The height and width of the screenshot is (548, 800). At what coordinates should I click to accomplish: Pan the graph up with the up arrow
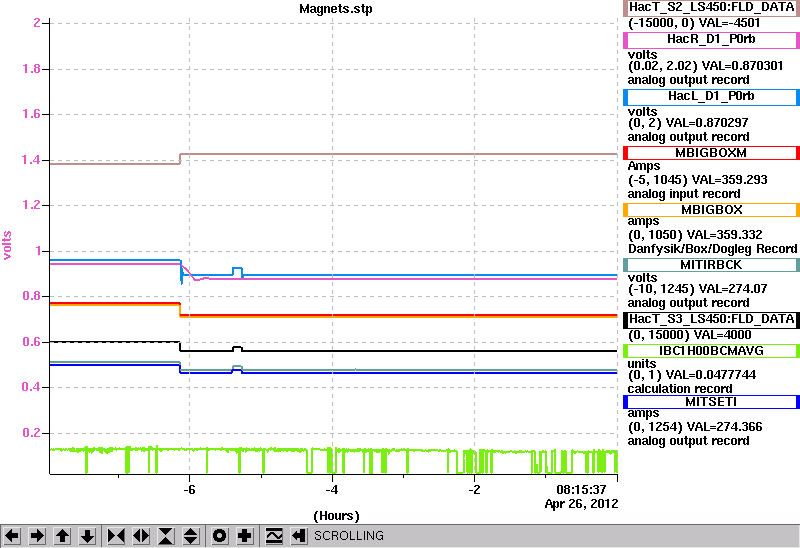pyautogui.click(x=62, y=536)
